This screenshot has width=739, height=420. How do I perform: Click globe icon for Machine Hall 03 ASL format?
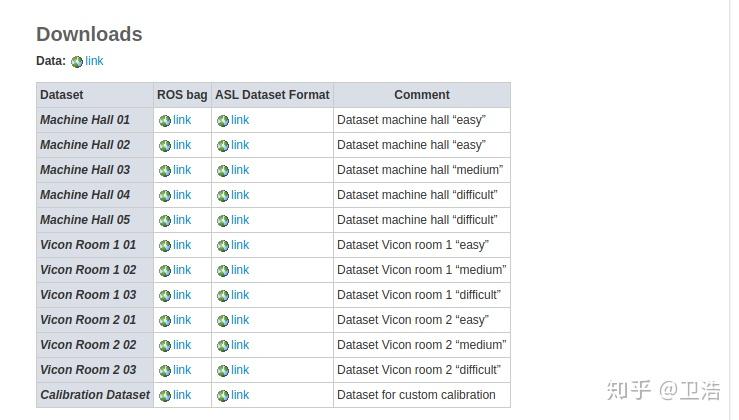[223, 171]
